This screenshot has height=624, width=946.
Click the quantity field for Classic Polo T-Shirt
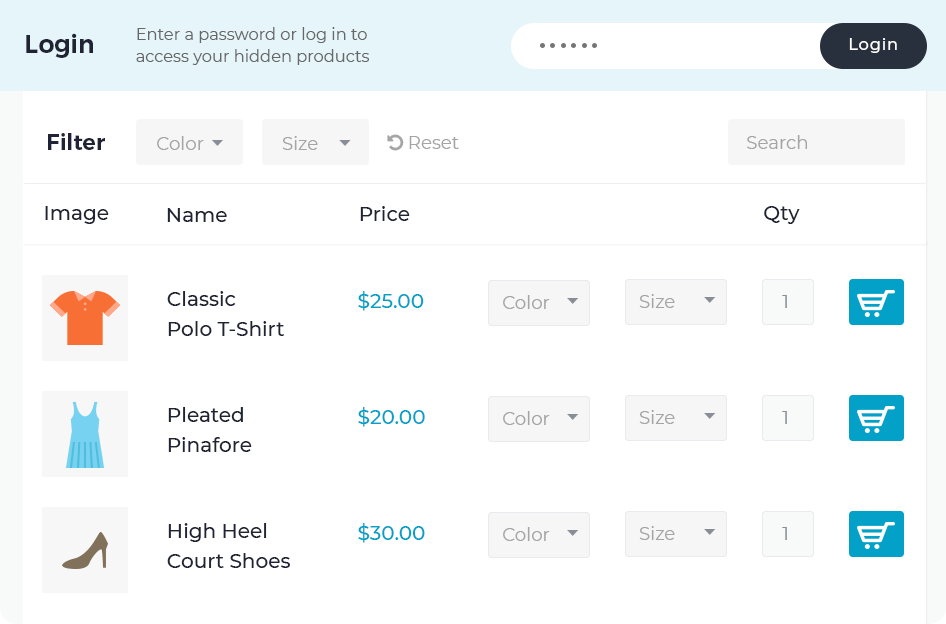pyautogui.click(x=787, y=301)
